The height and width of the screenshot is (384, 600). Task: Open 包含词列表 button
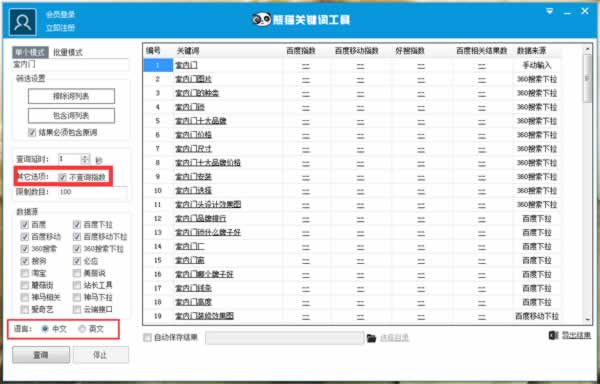tap(71, 116)
